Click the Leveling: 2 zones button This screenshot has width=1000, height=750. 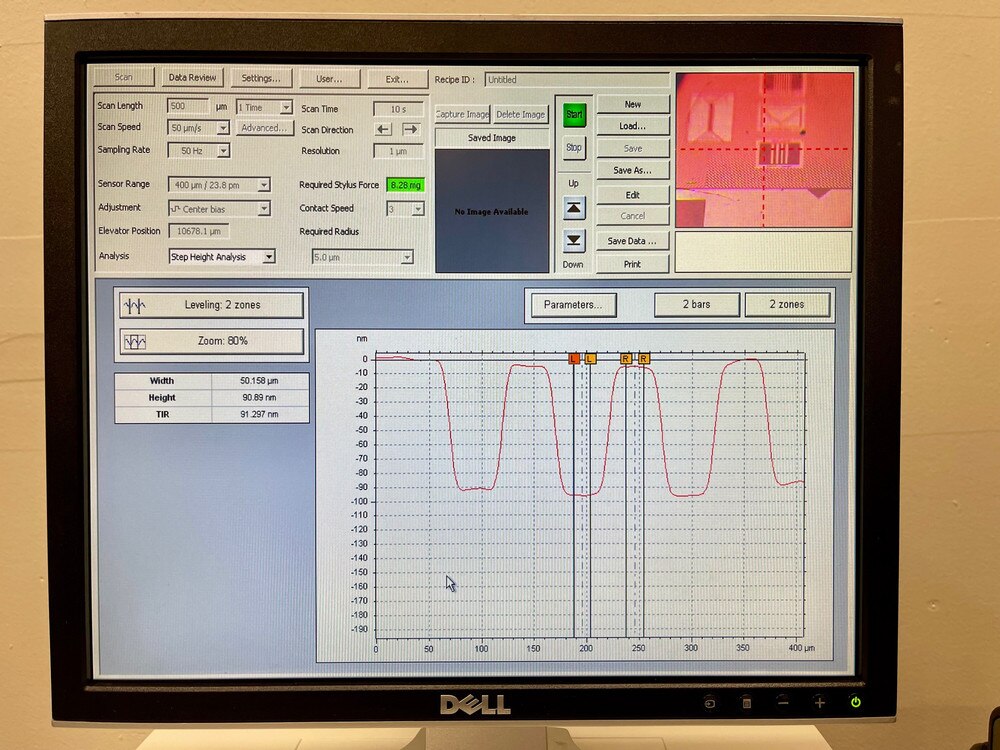[x=210, y=305]
